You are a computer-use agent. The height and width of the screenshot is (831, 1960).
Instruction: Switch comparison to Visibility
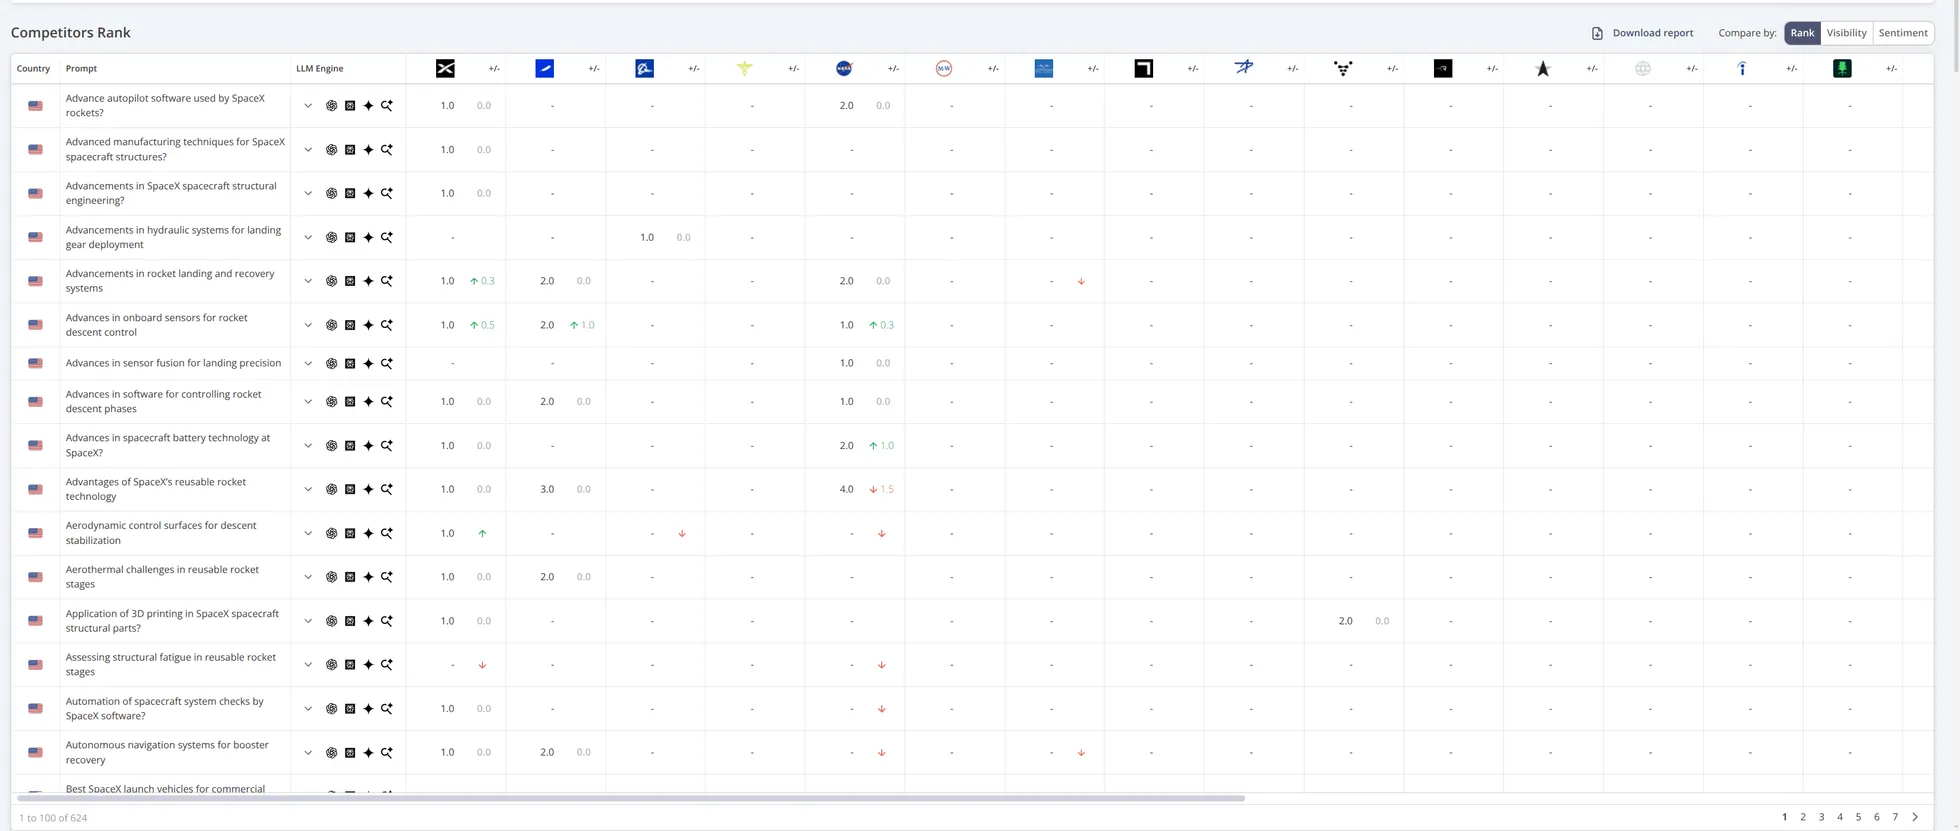click(1846, 33)
